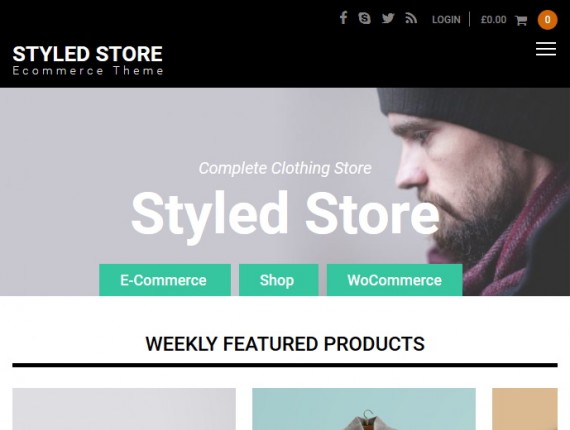Click the WEEKLY FEATURED PRODUCTS heading
Viewport: 570px width, 430px height.
coord(285,344)
